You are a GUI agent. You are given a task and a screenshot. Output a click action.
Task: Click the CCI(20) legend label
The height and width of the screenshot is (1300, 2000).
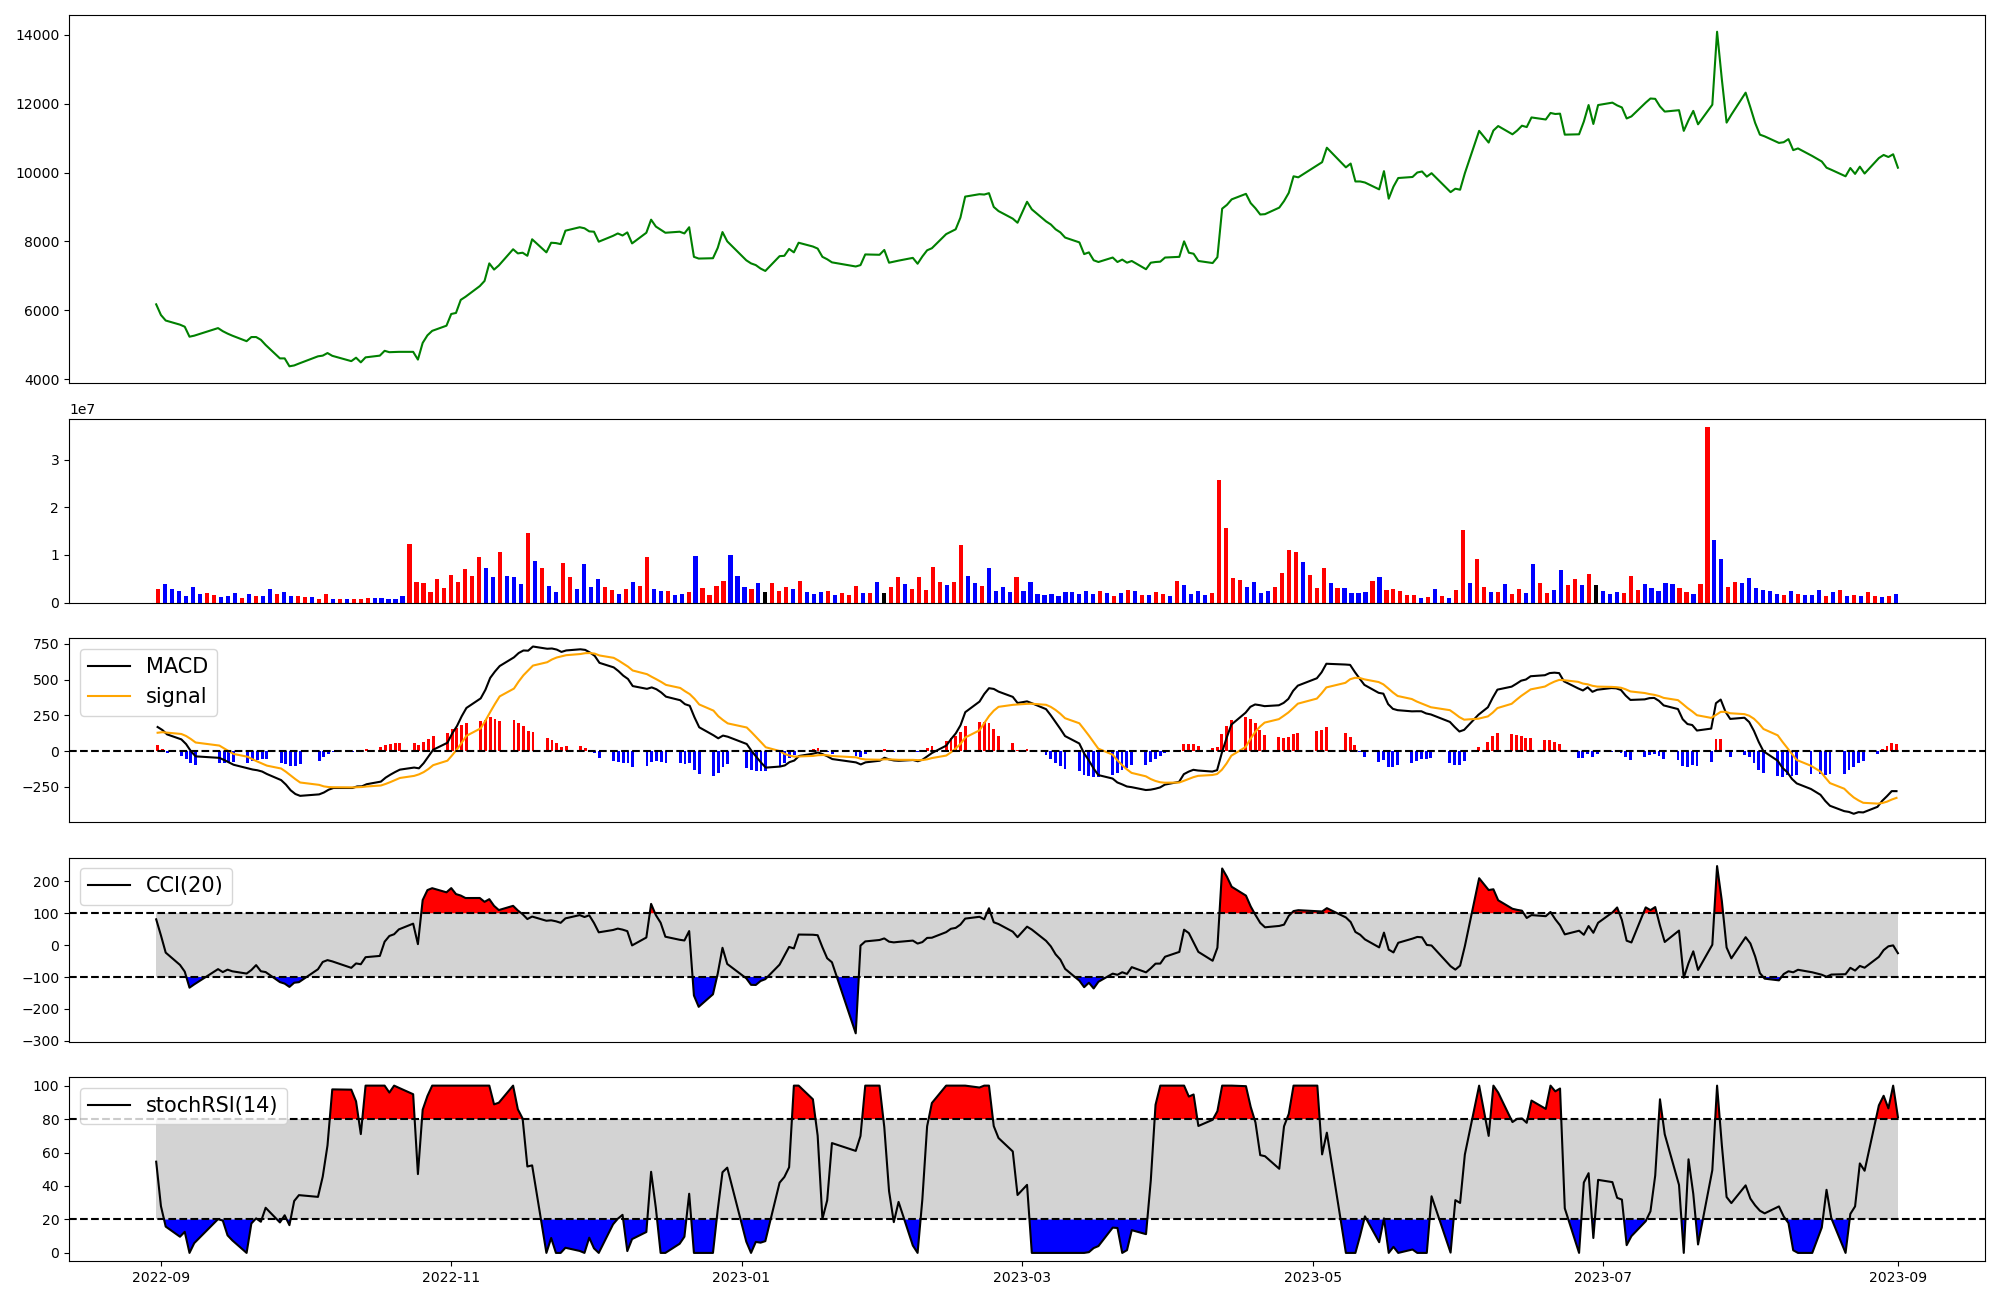point(184,885)
